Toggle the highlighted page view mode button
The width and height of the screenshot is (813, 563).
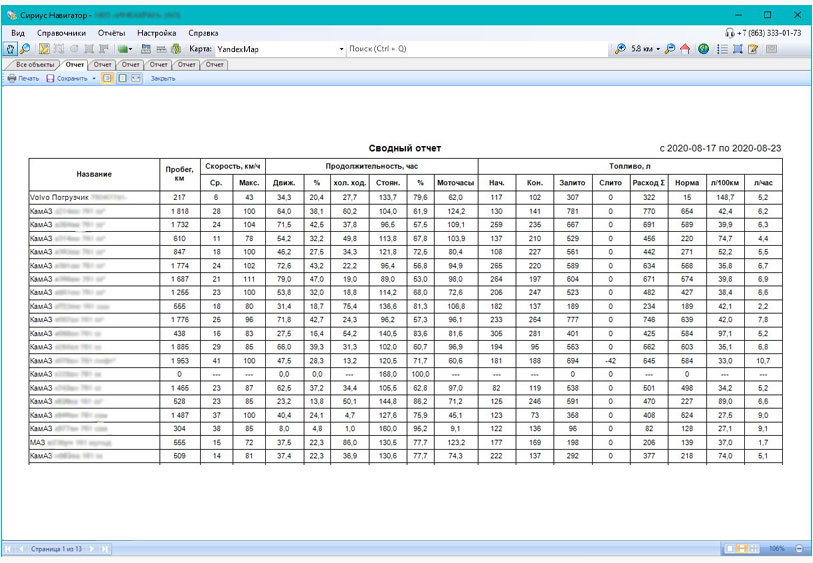[105, 77]
